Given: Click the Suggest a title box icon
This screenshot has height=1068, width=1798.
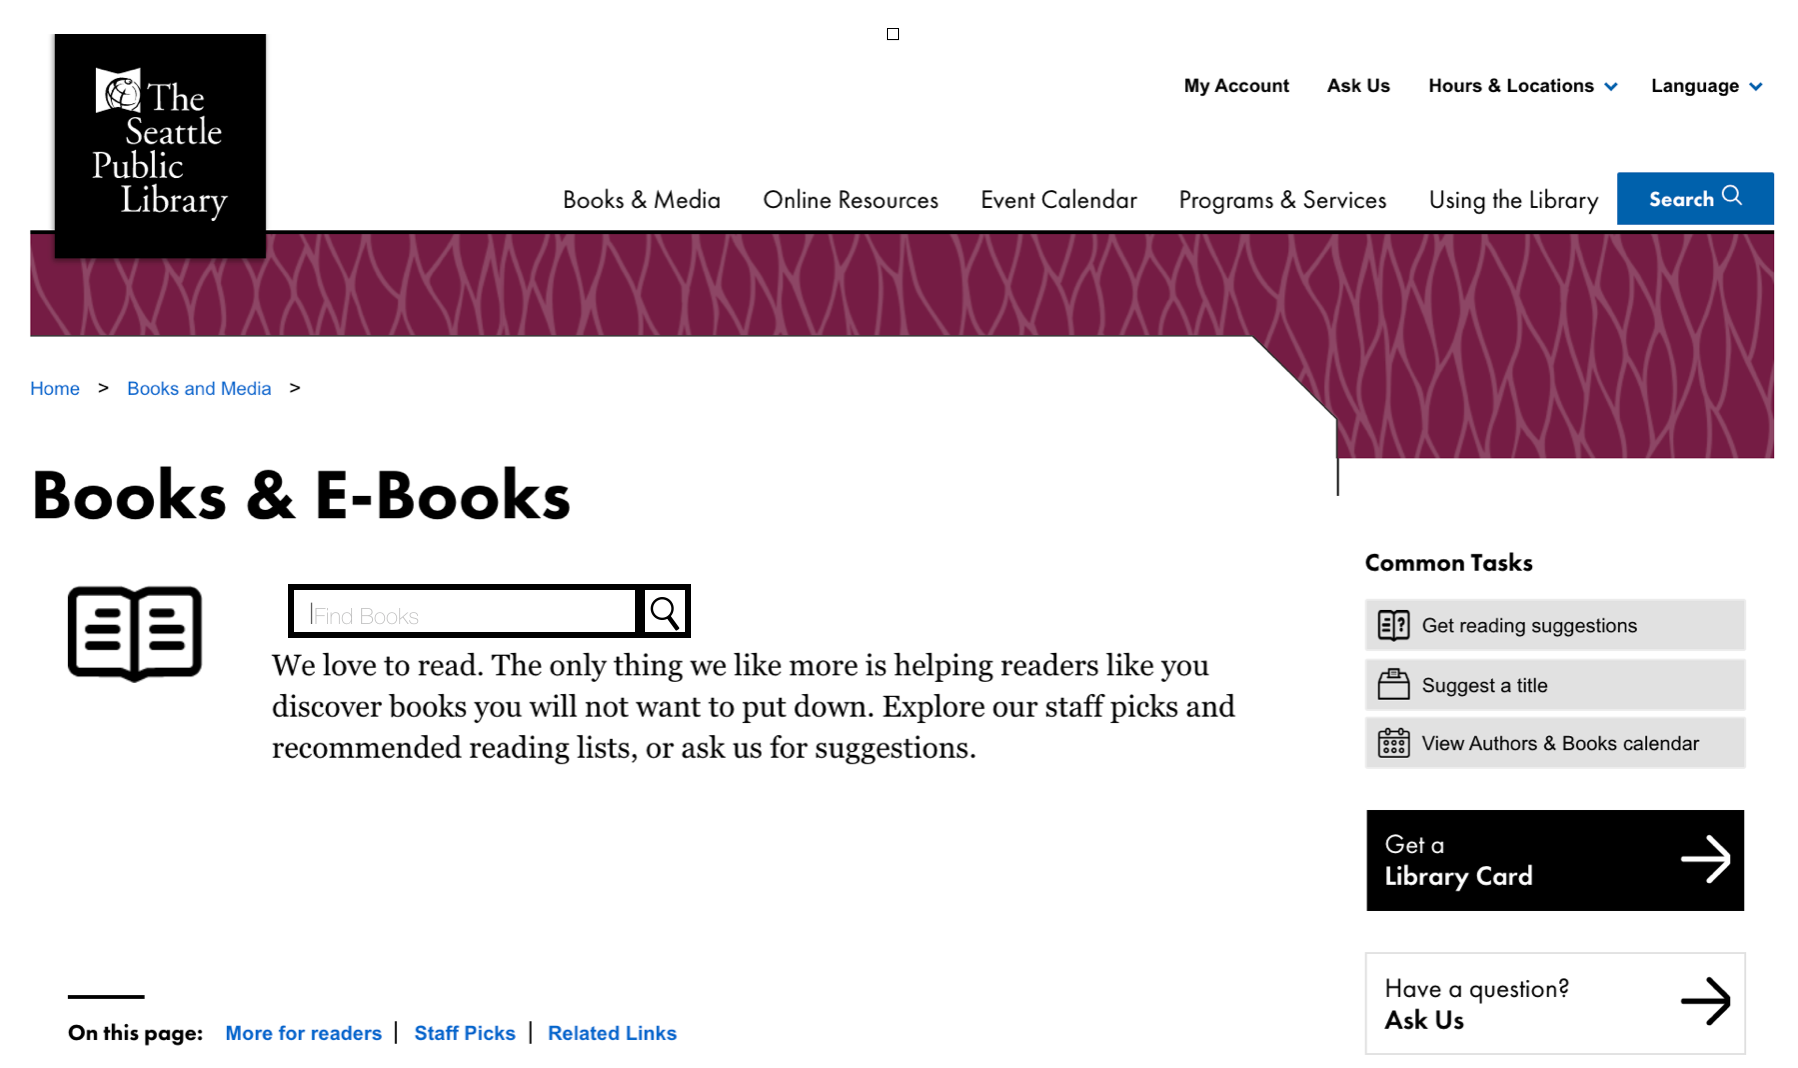Looking at the screenshot, I should [1393, 684].
